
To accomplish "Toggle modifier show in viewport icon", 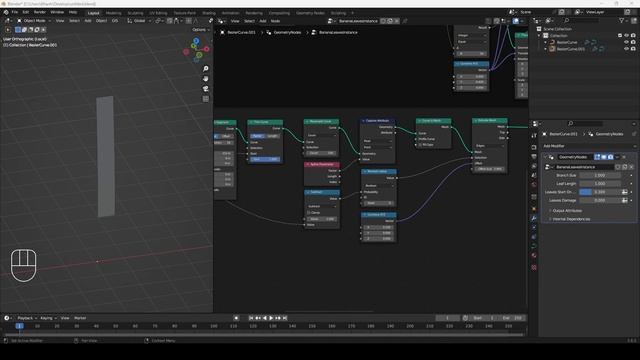I will pyautogui.click(x=604, y=157).
